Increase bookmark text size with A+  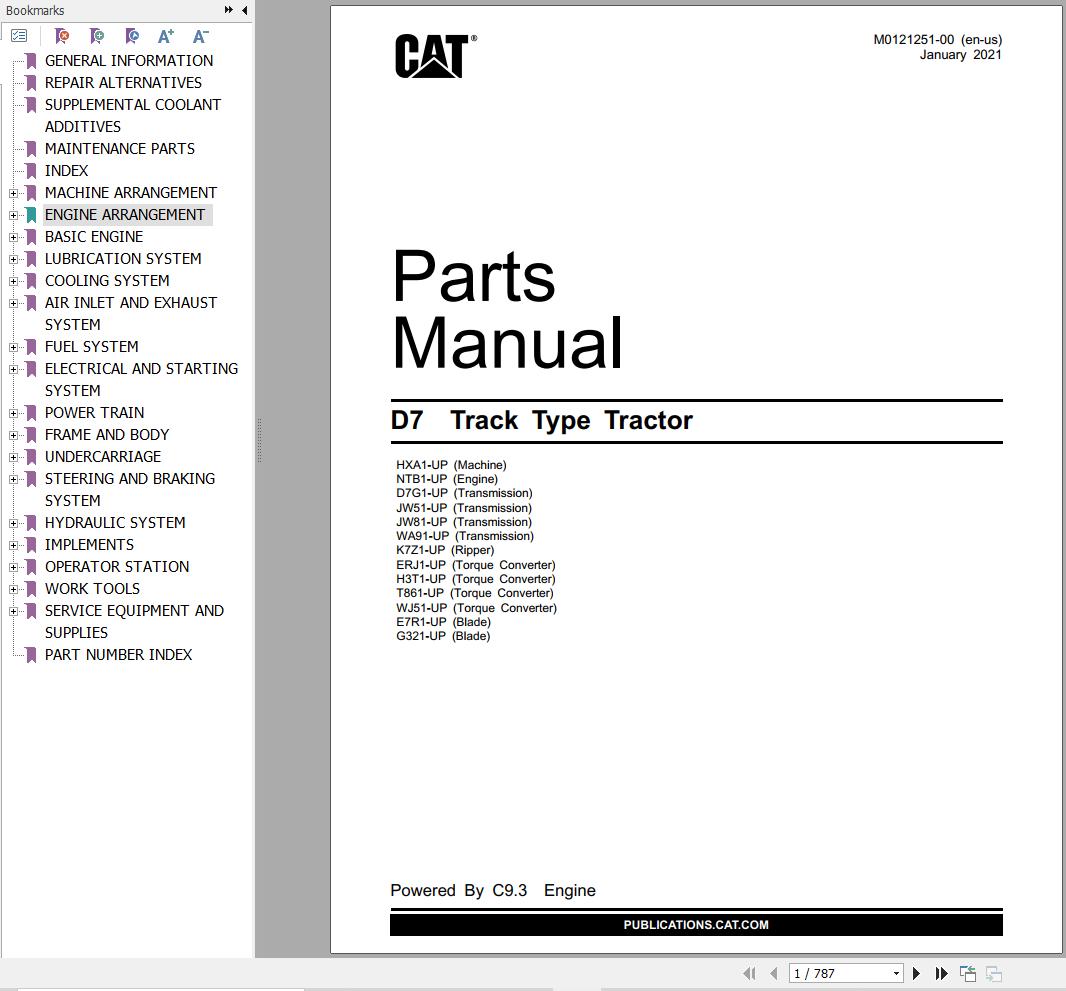(x=166, y=35)
